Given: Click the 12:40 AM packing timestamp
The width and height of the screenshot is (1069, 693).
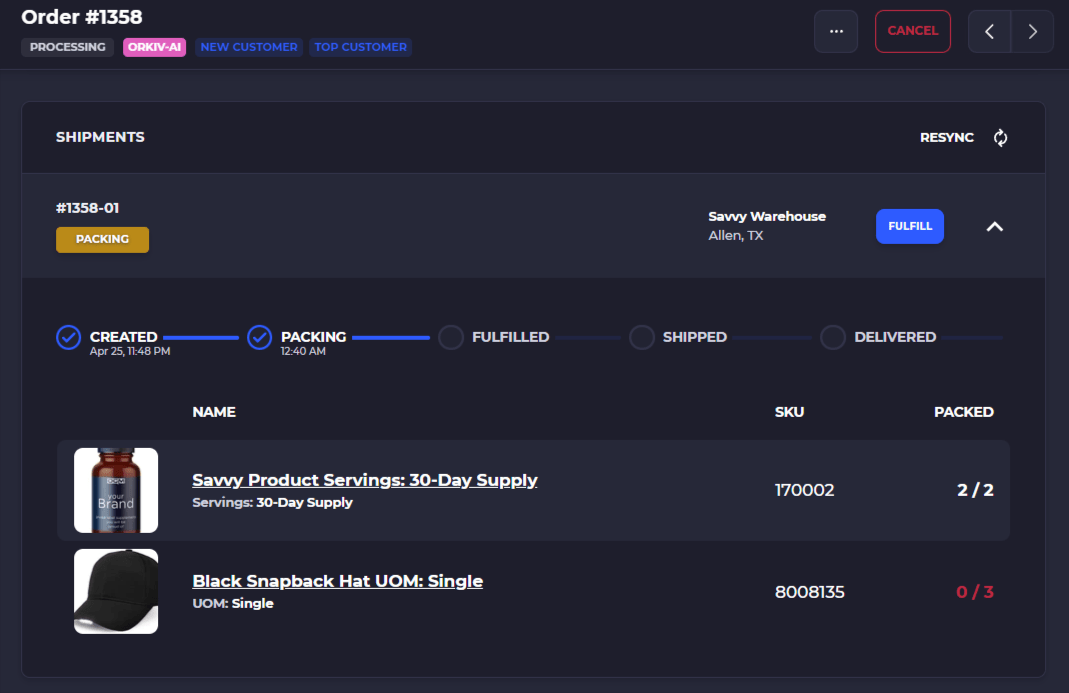Looking at the screenshot, I should 303,351.
